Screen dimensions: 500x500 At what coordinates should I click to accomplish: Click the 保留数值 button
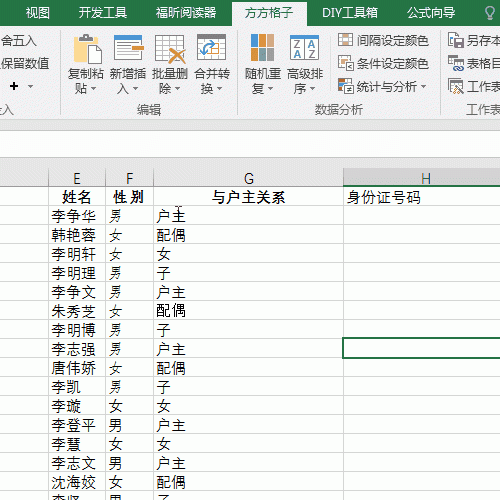point(25,63)
